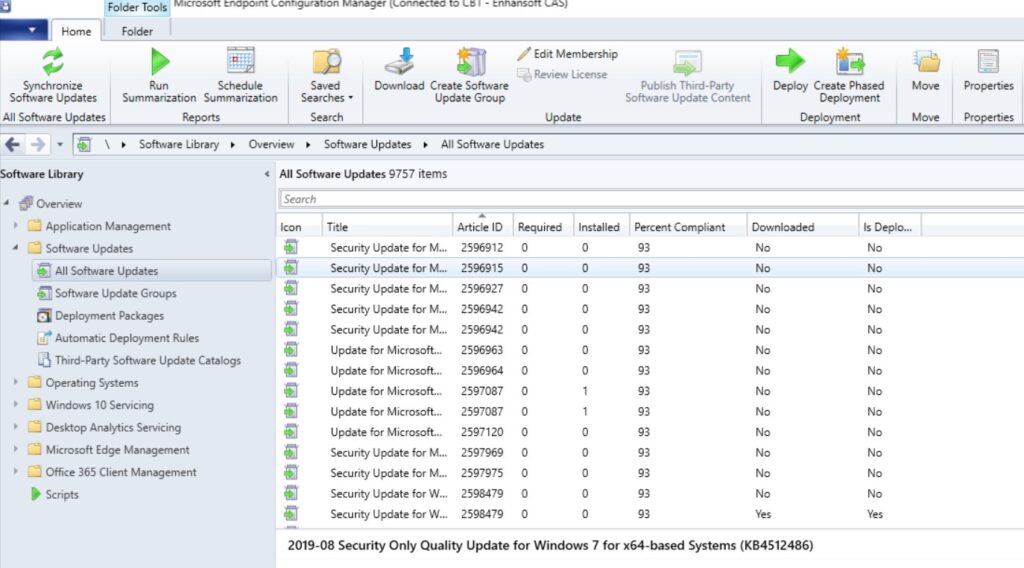Screen dimensions: 1024x568
Task: Expand the Application Management node
Action: click(16, 226)
